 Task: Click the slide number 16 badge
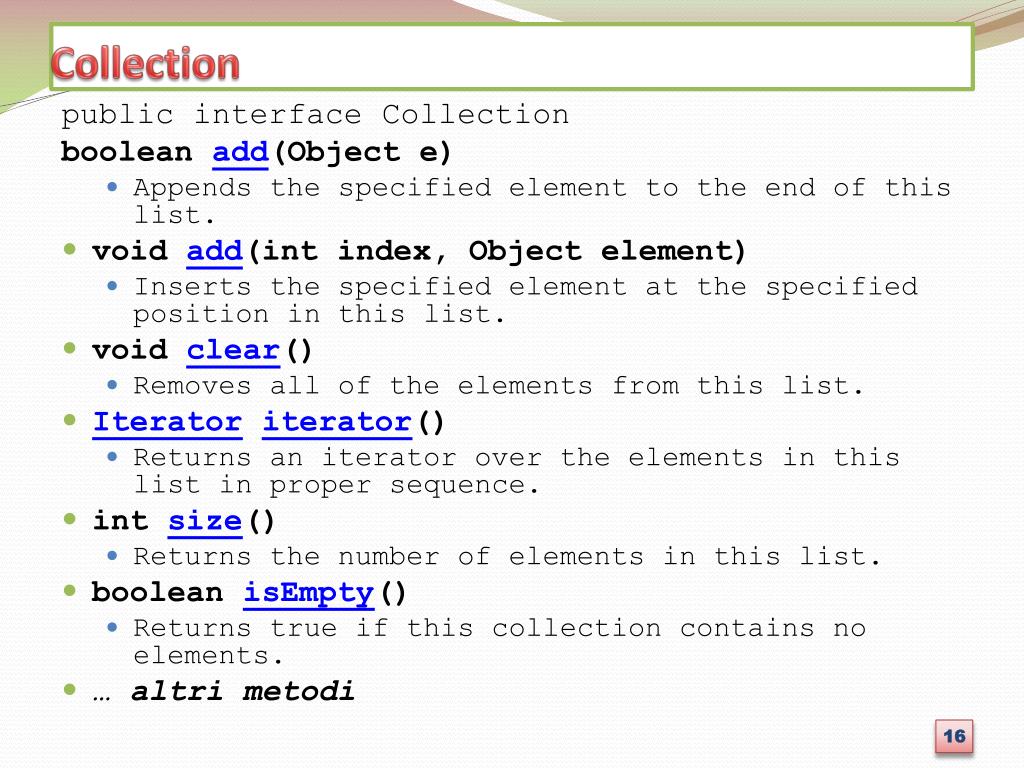(954, 737)
